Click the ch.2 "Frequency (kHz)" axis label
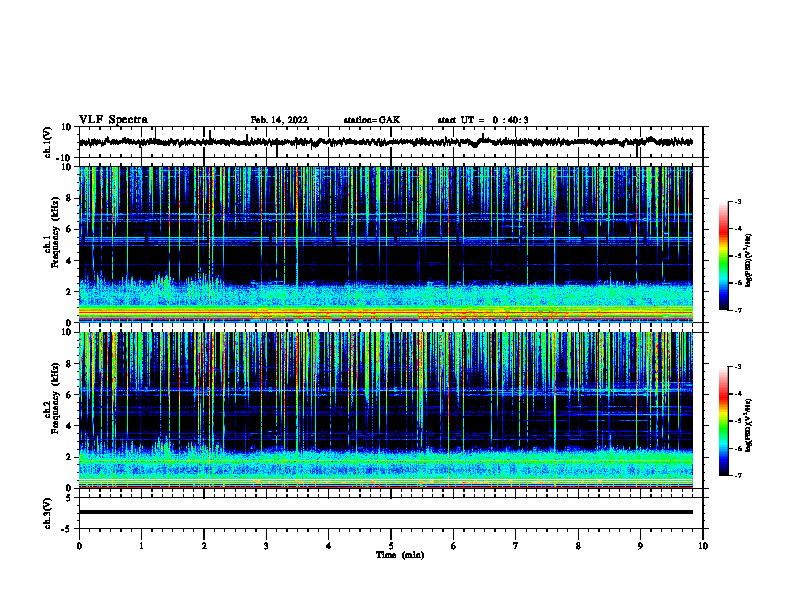The image size is (792, 612). (56, 398)
